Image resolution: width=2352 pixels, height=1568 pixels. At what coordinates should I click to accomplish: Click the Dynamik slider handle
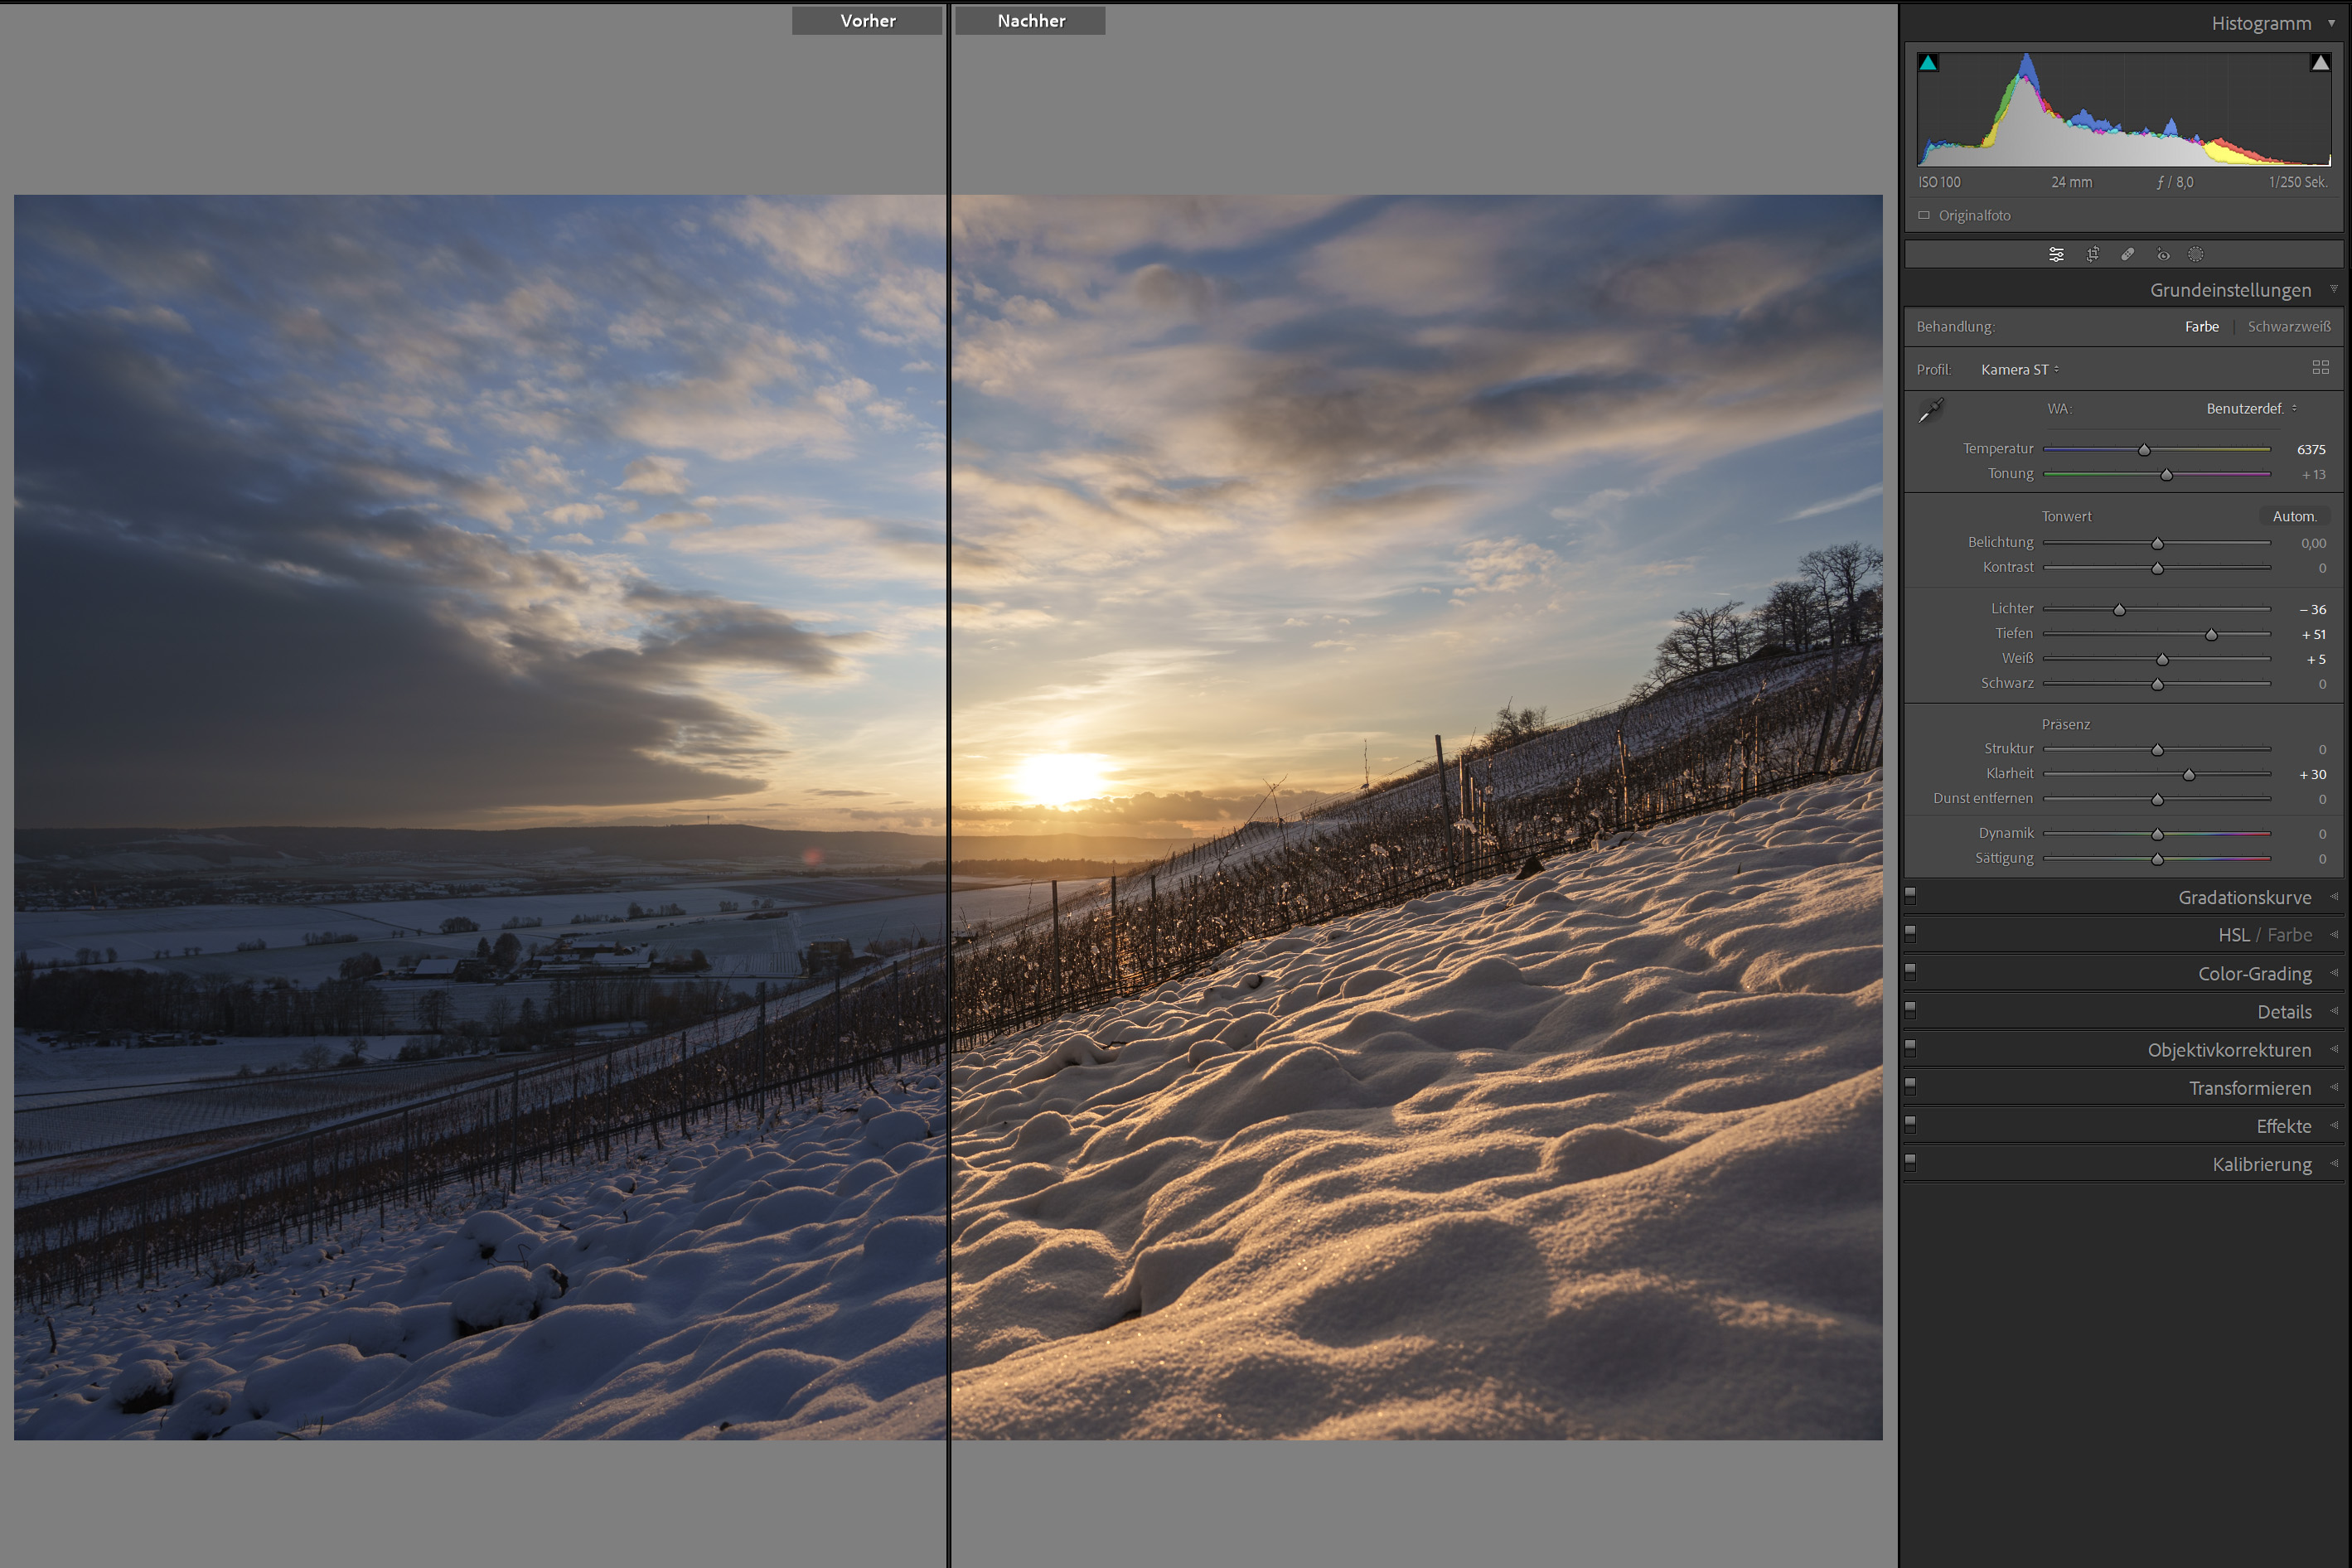[x=2157, y=834]
